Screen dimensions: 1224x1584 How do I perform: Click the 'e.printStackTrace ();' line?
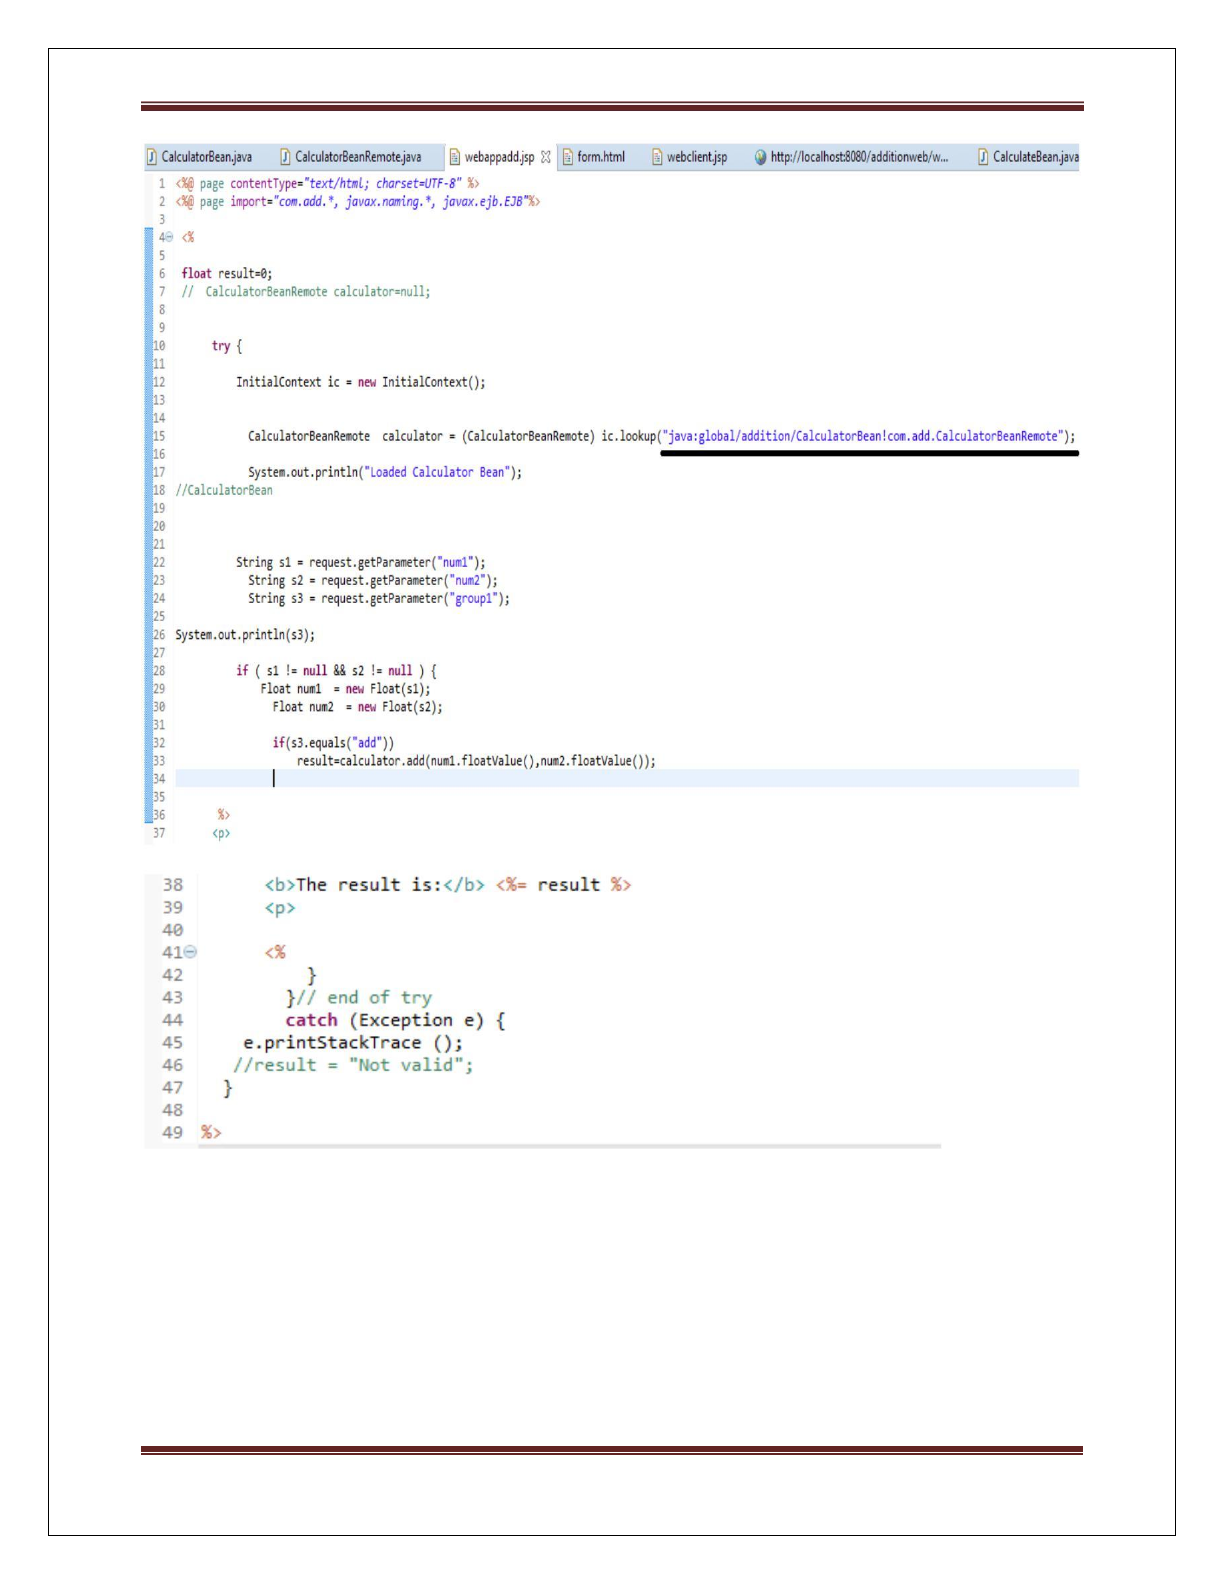pyautogui.click(x=353, y=1043)
